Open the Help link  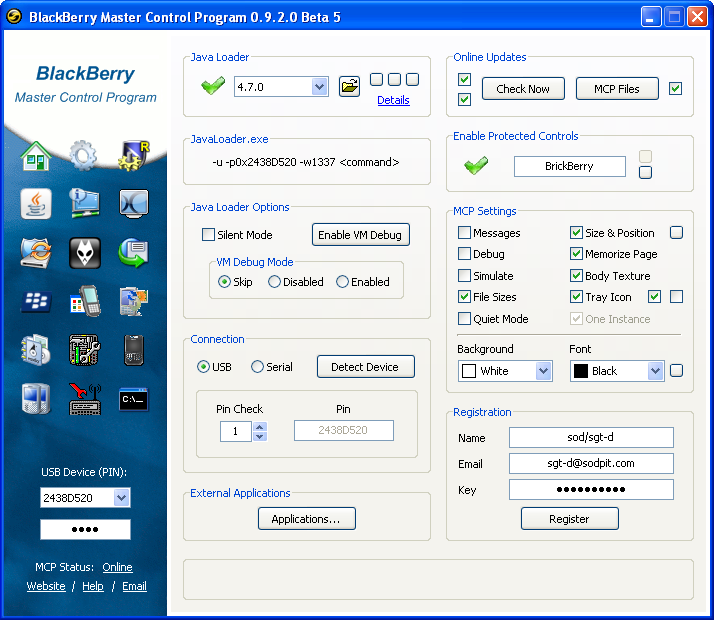coord(93,586)
